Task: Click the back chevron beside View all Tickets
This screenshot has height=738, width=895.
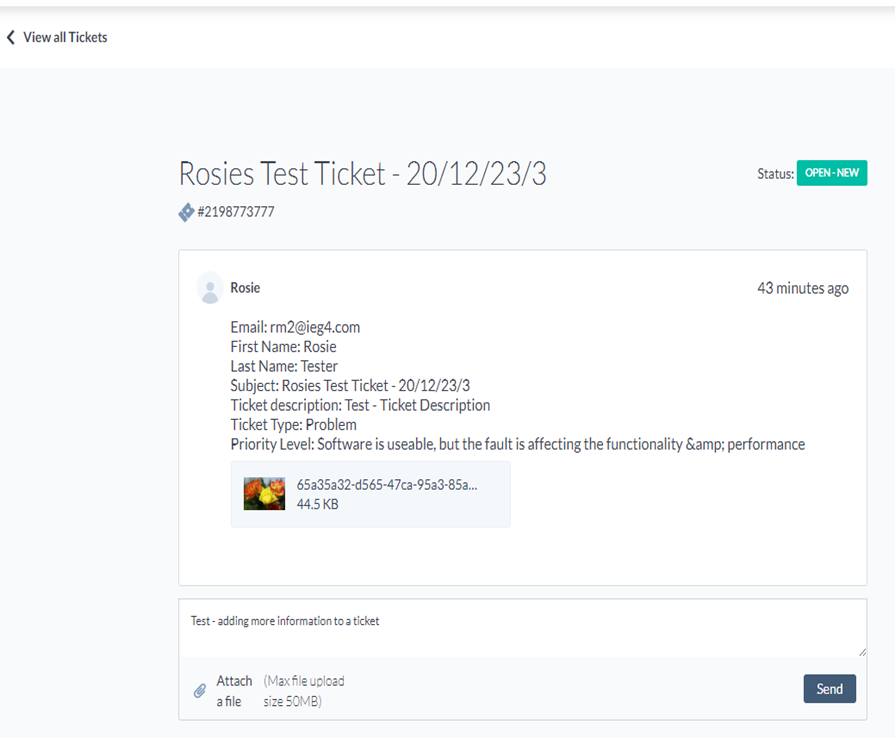Action: [11, 38]
